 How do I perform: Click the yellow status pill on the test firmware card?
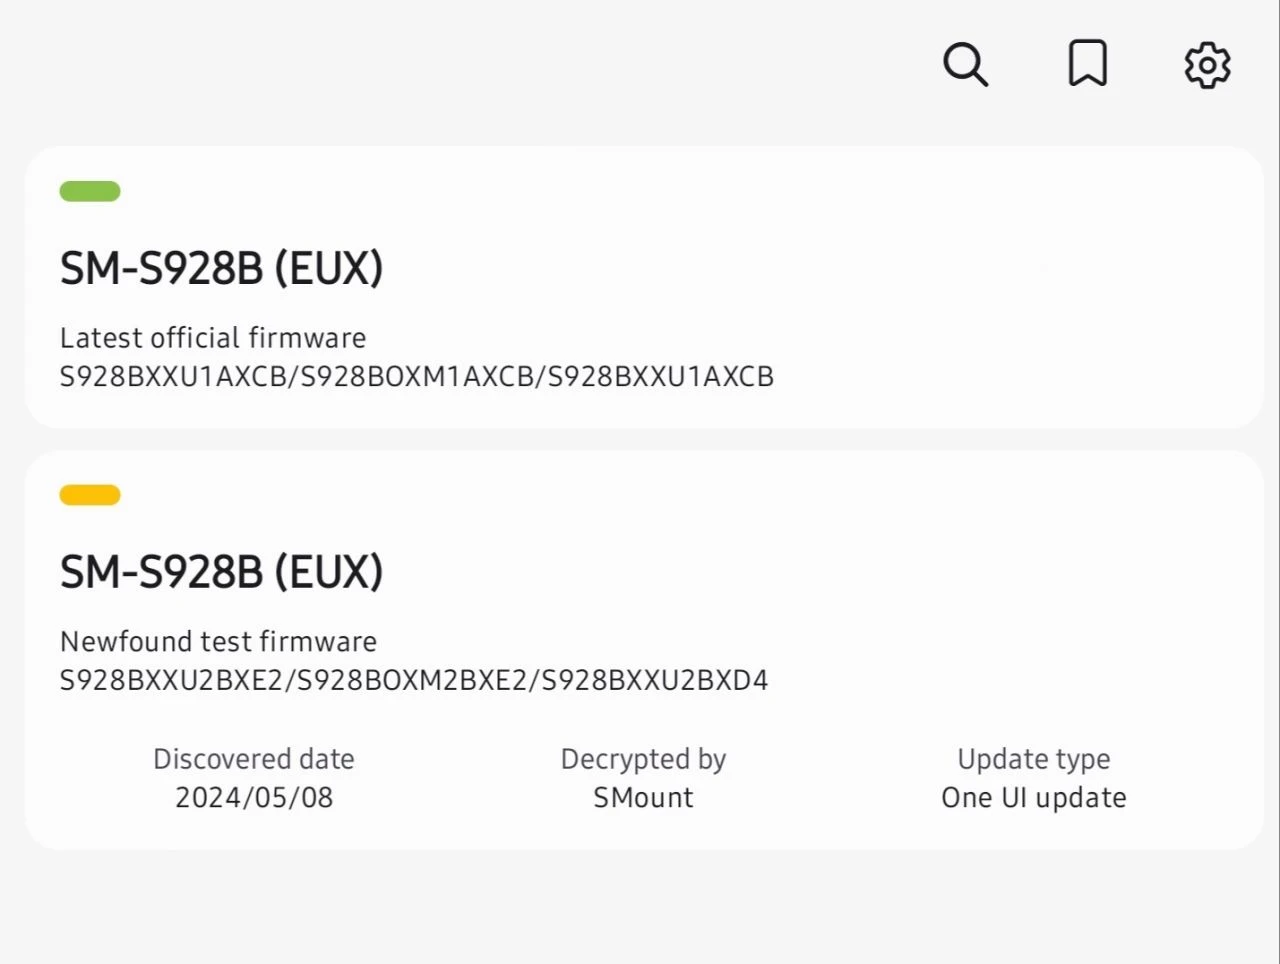(x=90, y=494)
